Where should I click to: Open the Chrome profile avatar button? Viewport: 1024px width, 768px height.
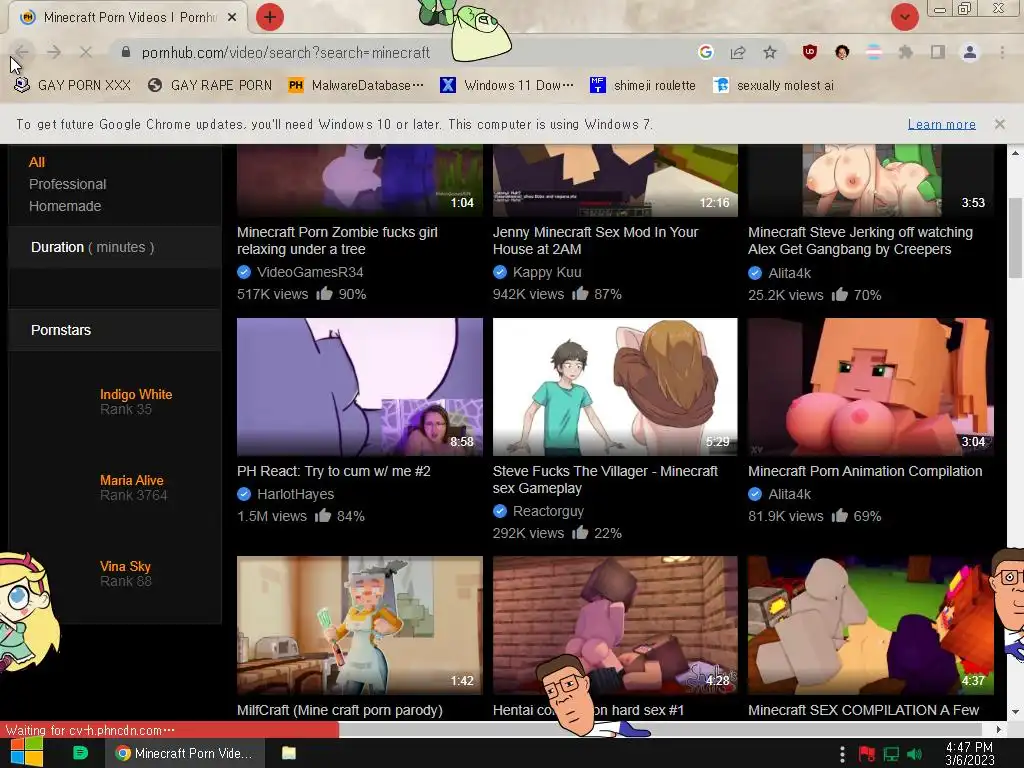pyautogui.click(x=970, y=52)
